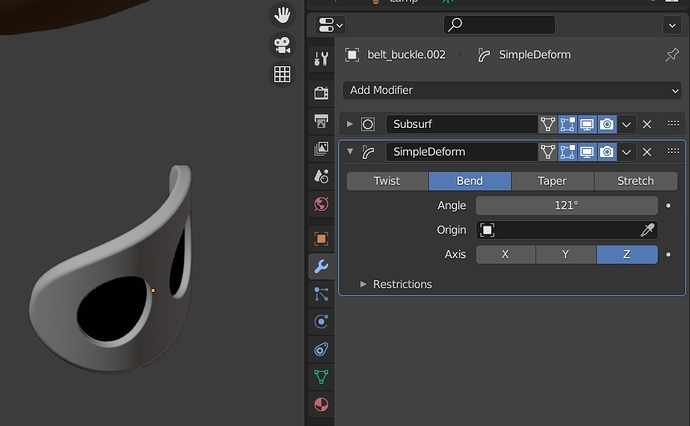Viewport: 690px width, 426px height.
Task: Expand the Restrictions subpanel
Action: pyautogui.click(x=363, y=284)
